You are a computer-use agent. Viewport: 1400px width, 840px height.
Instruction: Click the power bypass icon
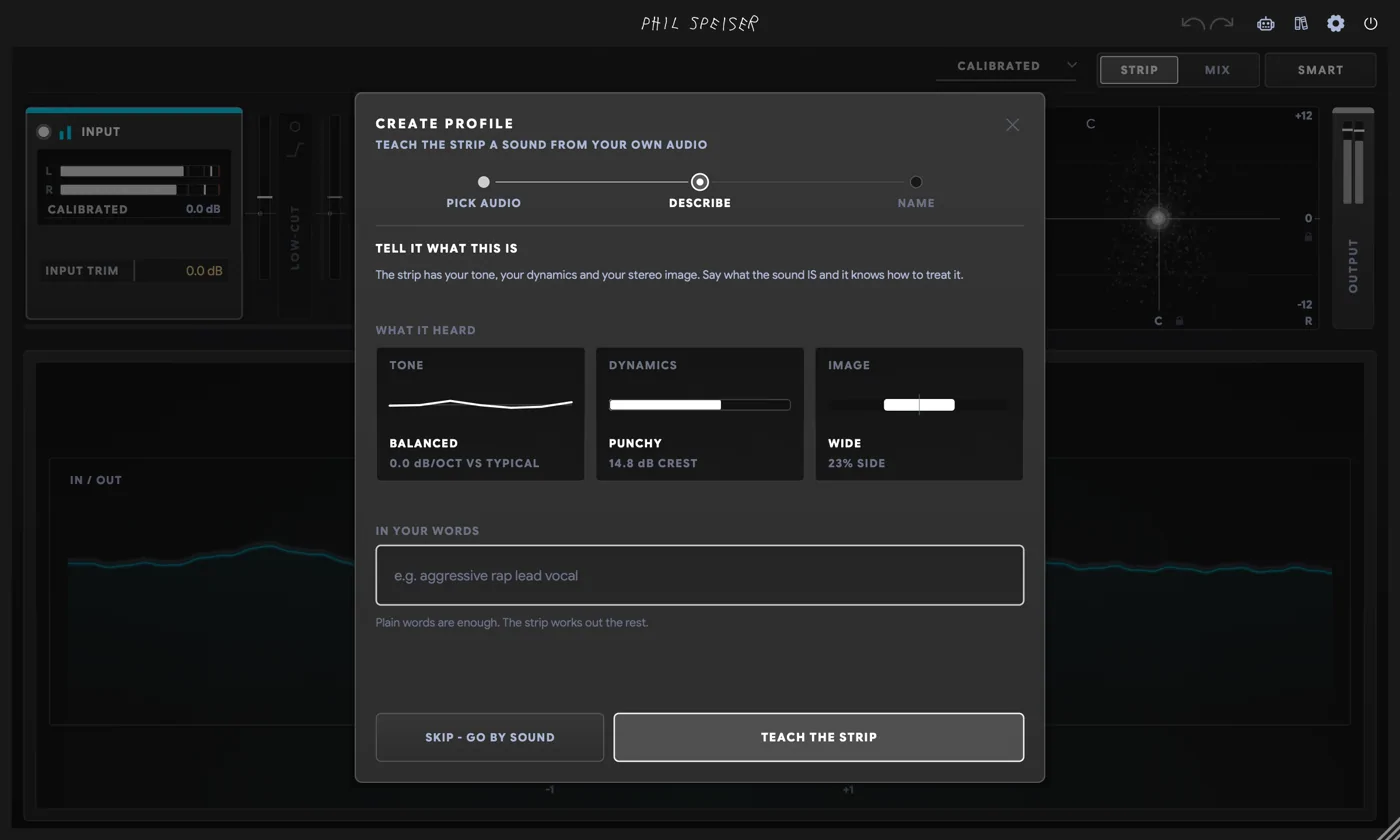tap(1371, 23)
